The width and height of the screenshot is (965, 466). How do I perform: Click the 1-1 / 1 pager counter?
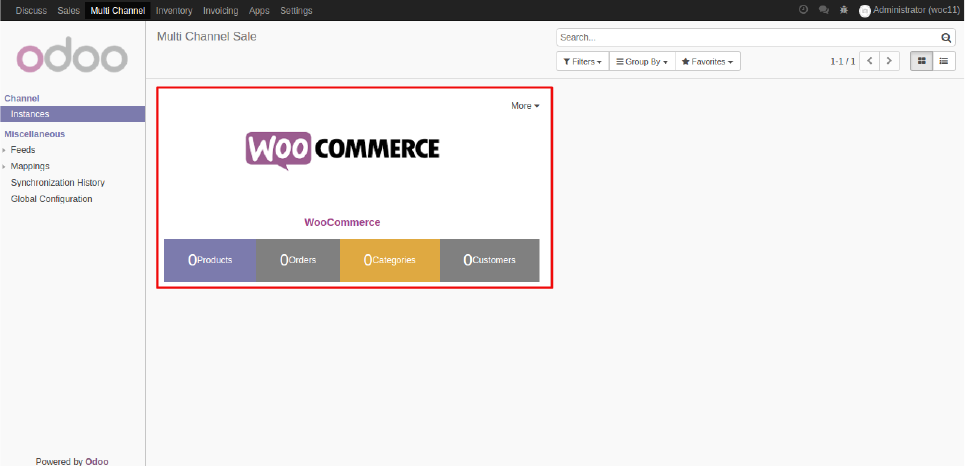coord(843,62)
